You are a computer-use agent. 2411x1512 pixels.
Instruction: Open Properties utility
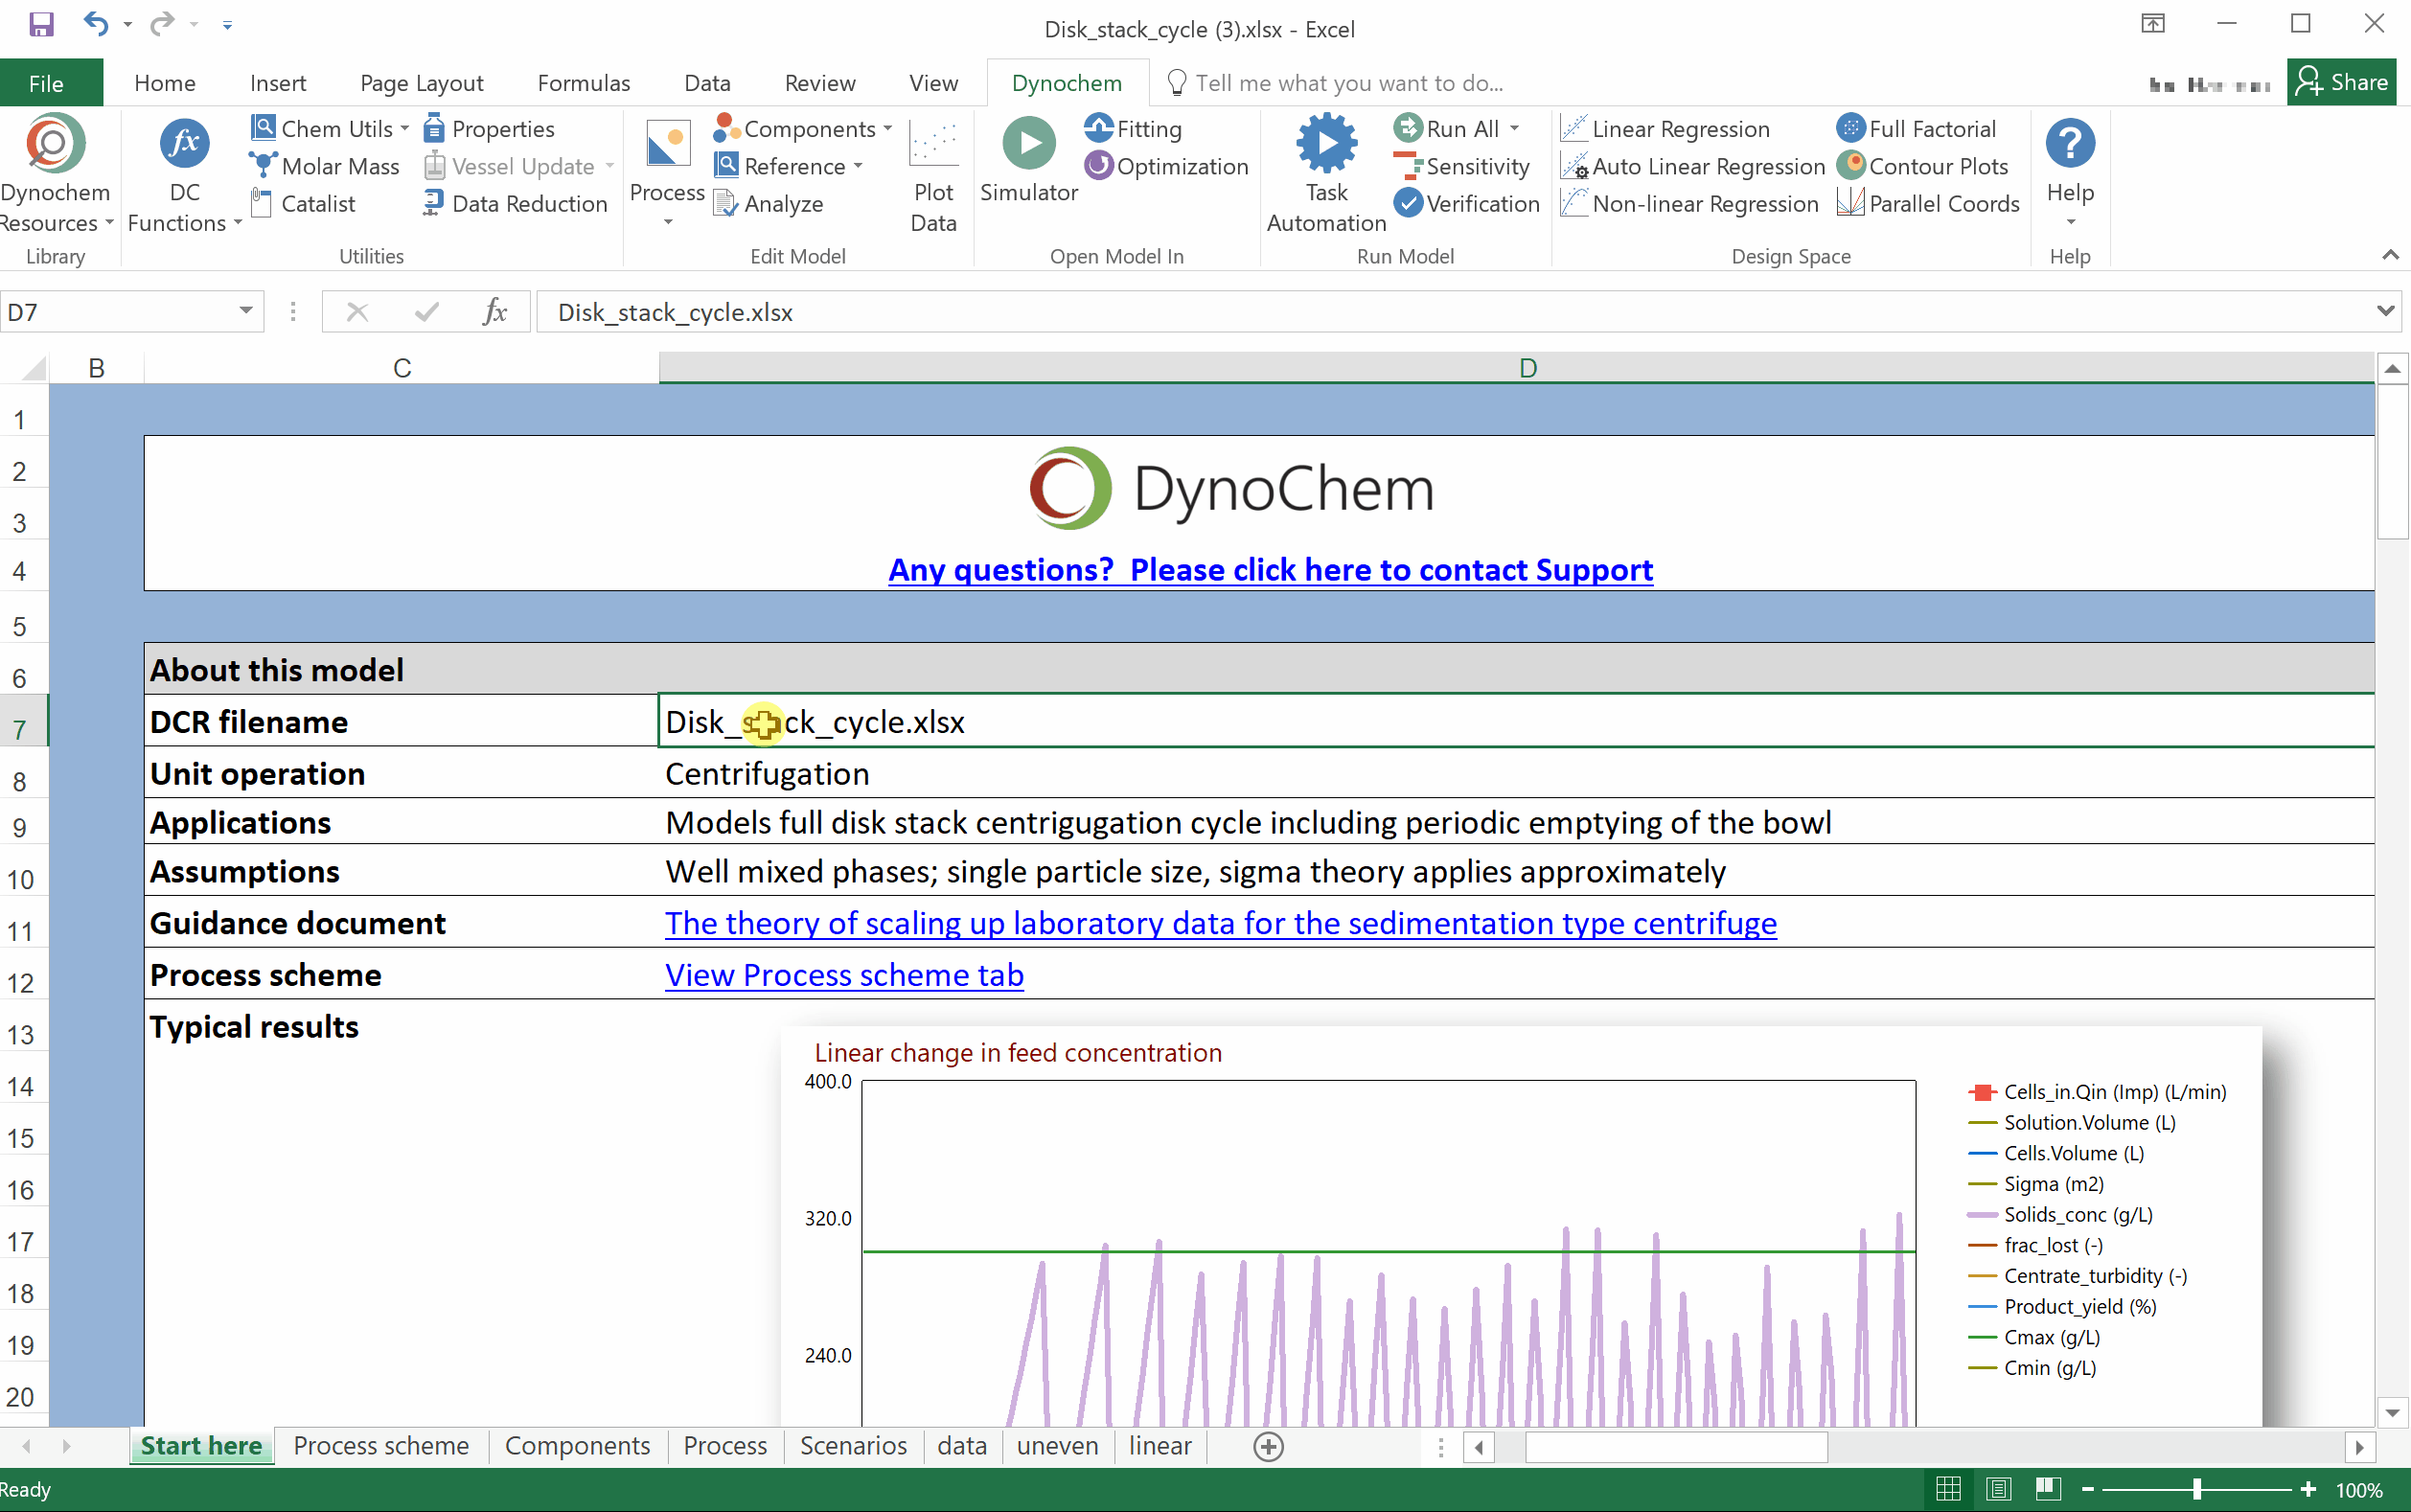coord(489,129)
